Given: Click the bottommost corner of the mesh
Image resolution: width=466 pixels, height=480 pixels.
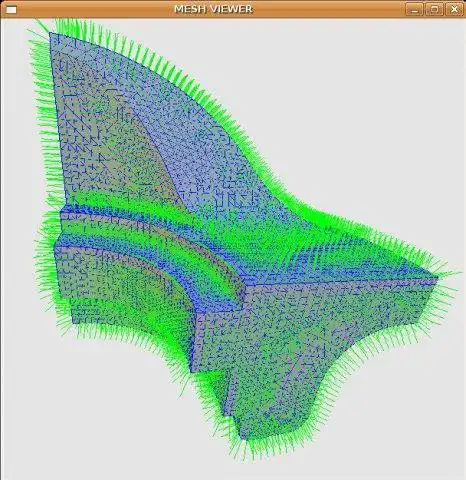Looking at the screenshot, I should [243, 438].
